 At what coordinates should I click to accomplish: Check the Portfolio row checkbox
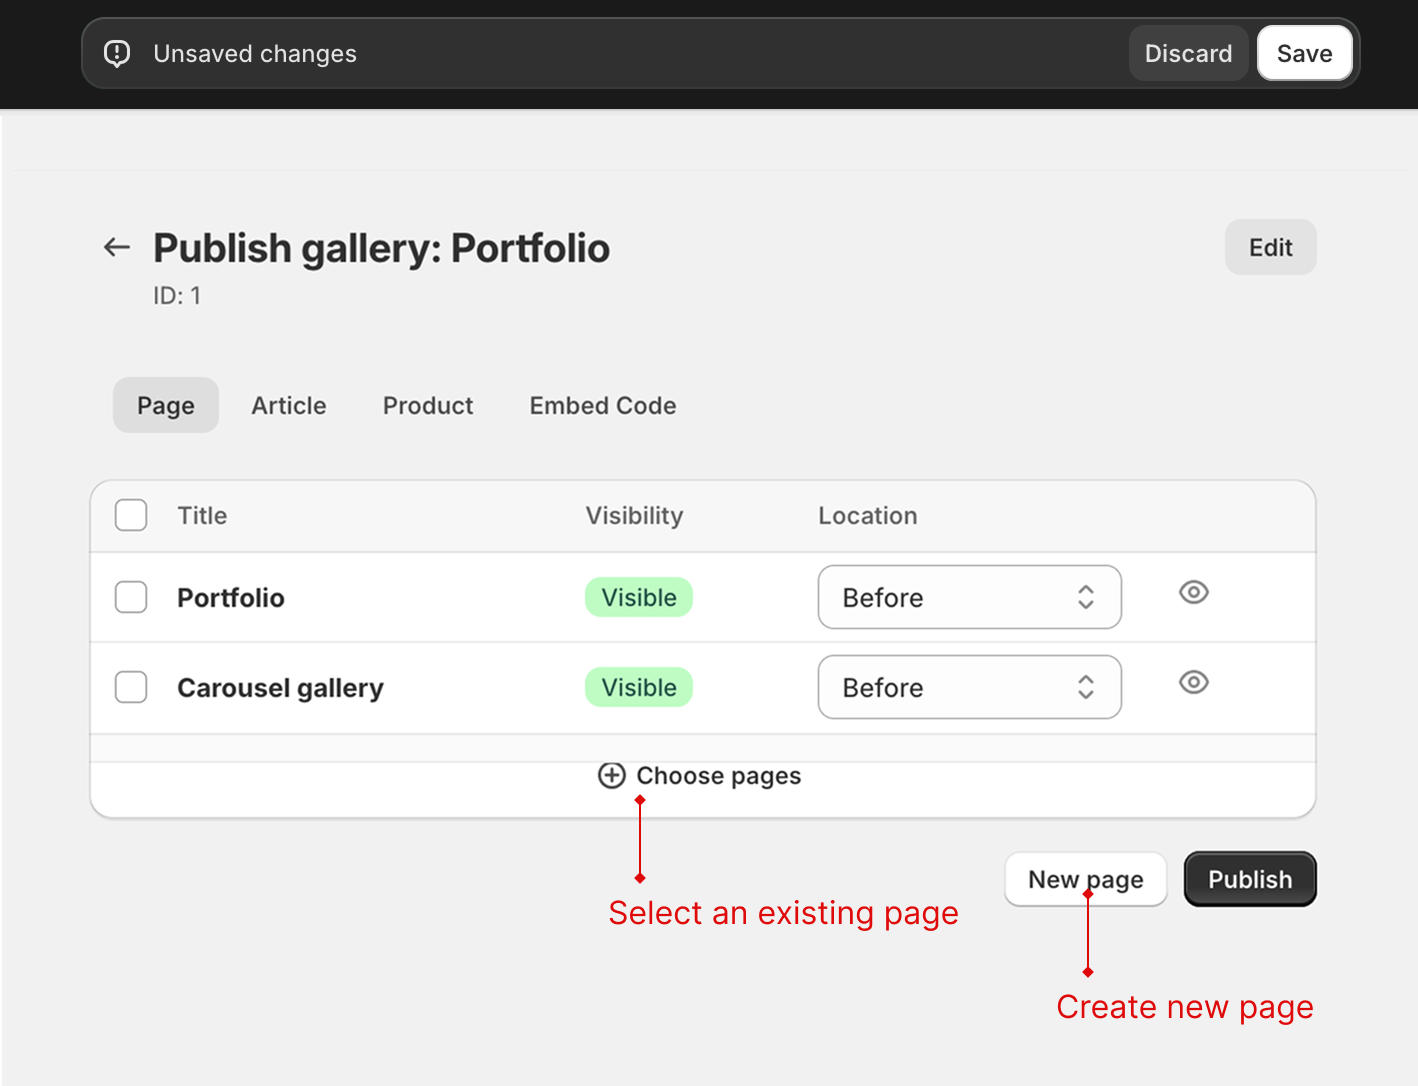(x=131, y=597)
